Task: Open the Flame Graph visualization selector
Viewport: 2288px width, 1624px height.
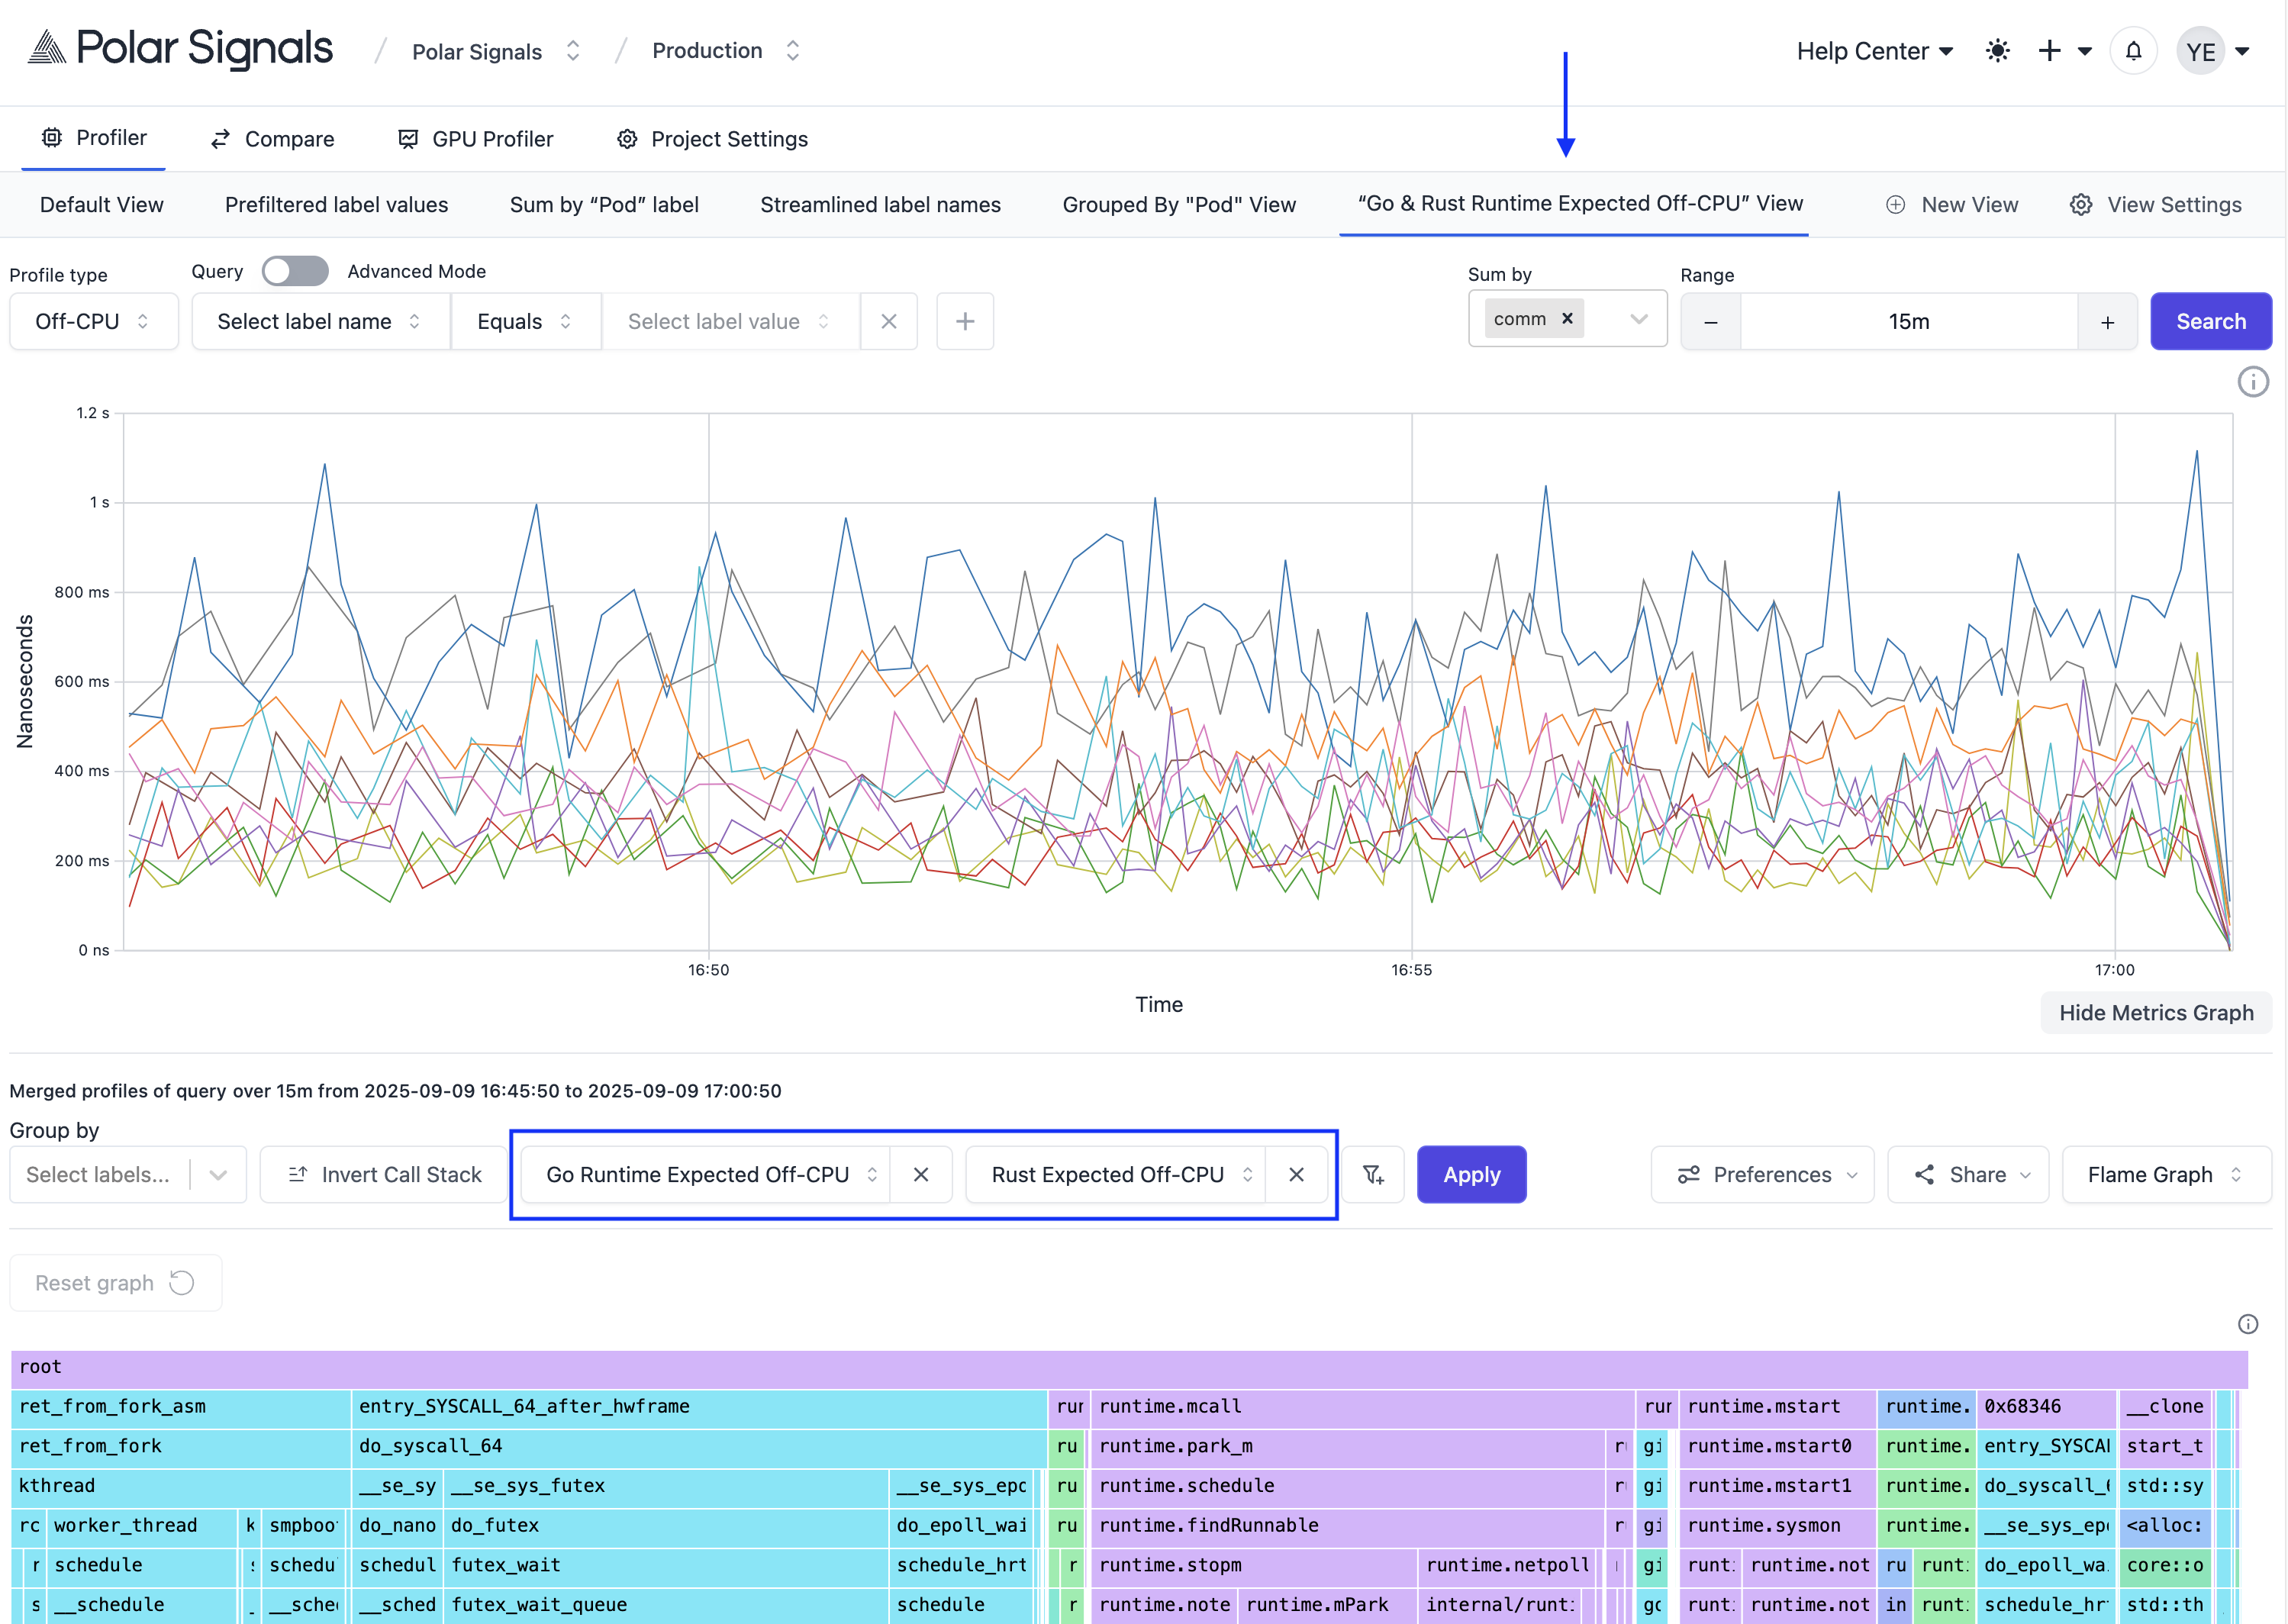Action: 2165,1175
